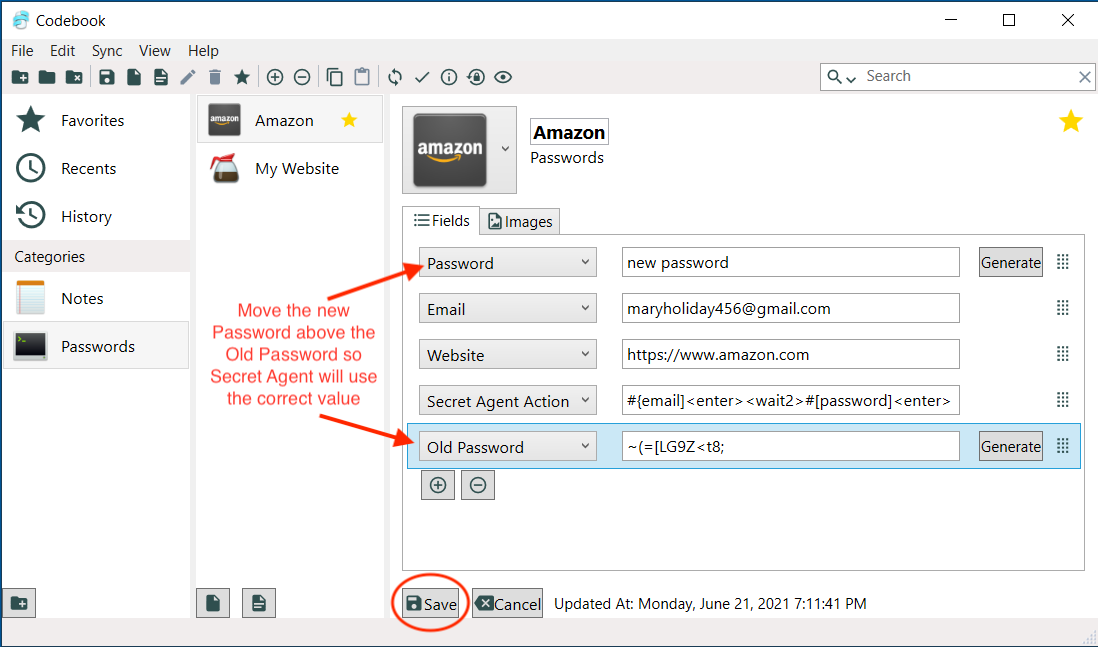Open the Sync menu
1098x647 pixels.
(x=107, y=50)
